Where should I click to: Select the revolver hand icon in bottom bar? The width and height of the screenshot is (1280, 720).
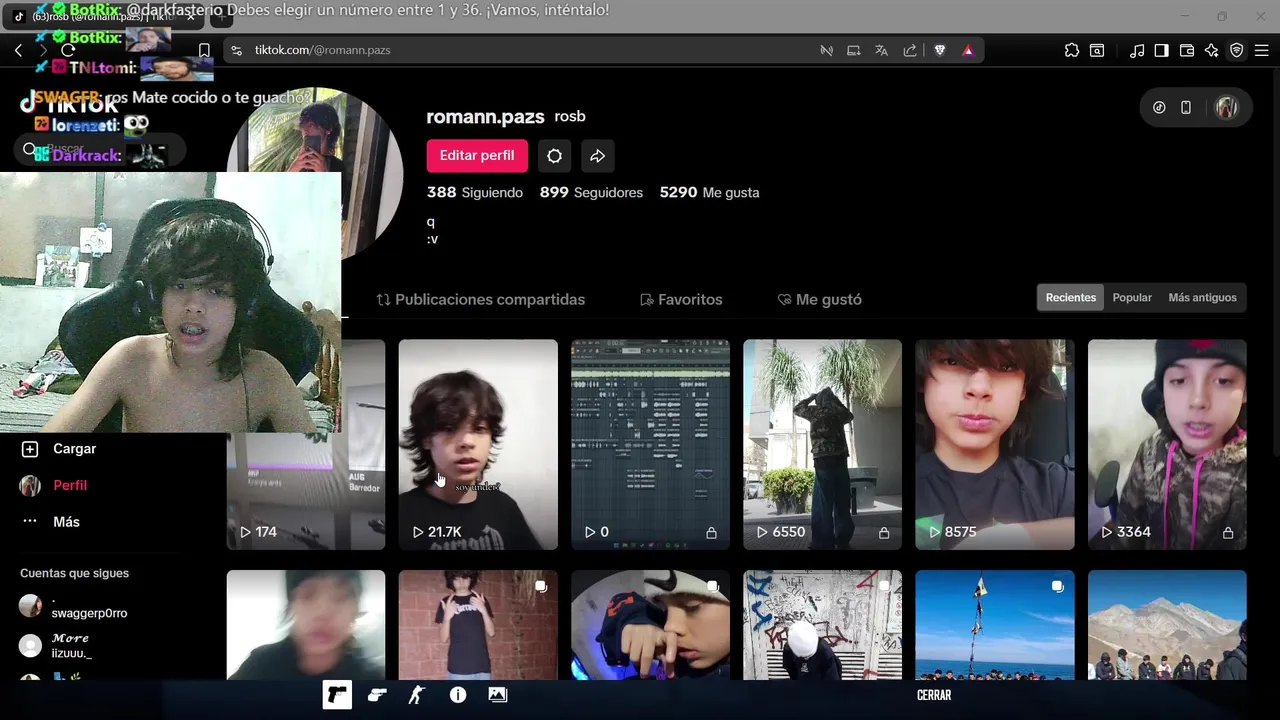click(x=377, y=695)
